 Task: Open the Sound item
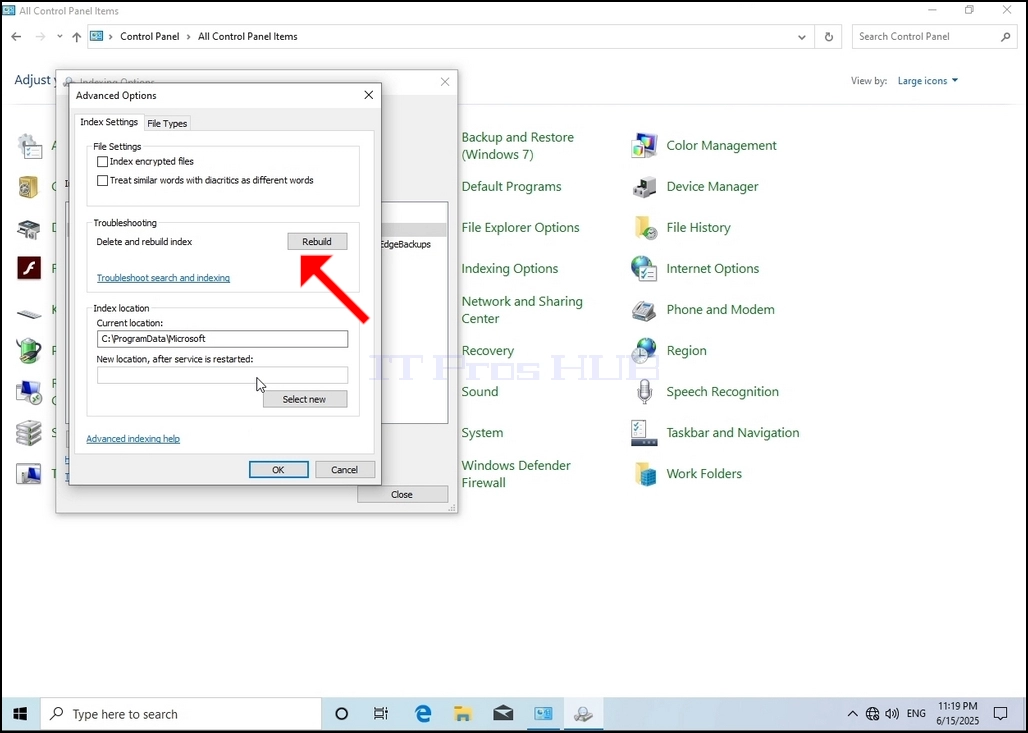[x=480, y=391]
